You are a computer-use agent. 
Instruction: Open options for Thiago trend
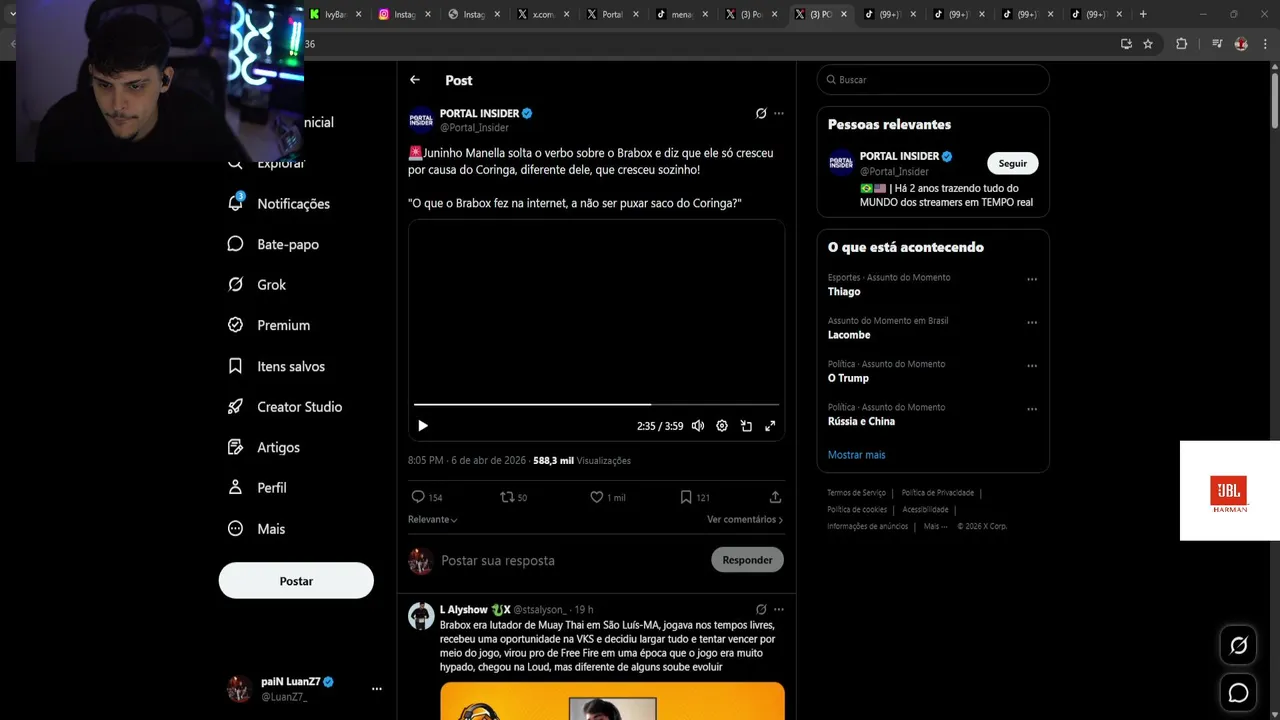[x=1032, y=279]
